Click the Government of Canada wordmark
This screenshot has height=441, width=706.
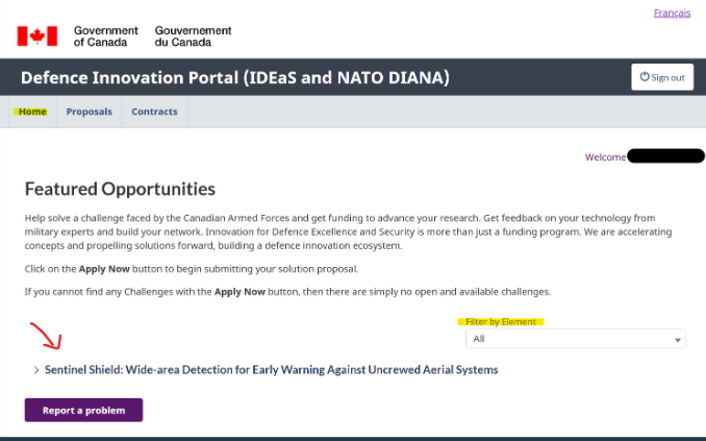pyautogui.click(x=106, y=36)
